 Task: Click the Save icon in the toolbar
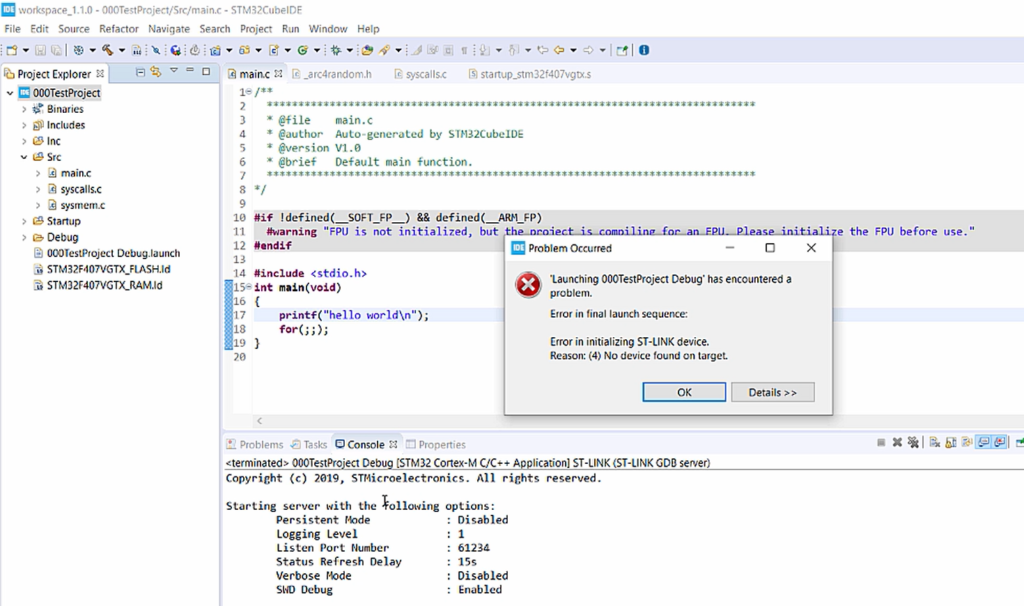tap(40, 50)
